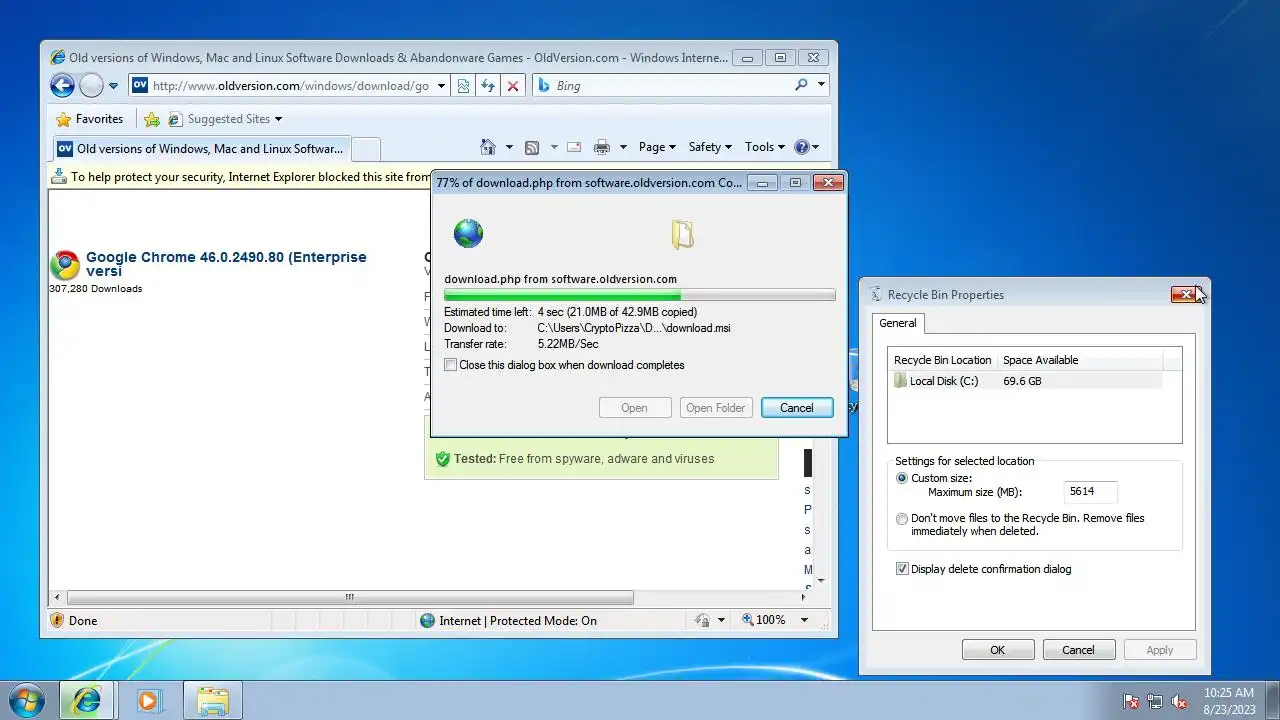Click the Refresh icon in address bar
This screenshot has width=1280, height=720.
488,86
